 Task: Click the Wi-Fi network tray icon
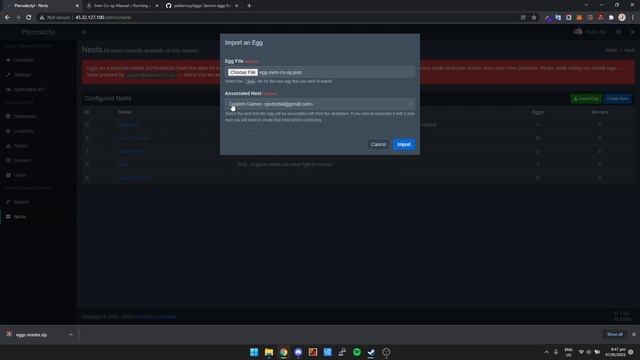point(581,352)
